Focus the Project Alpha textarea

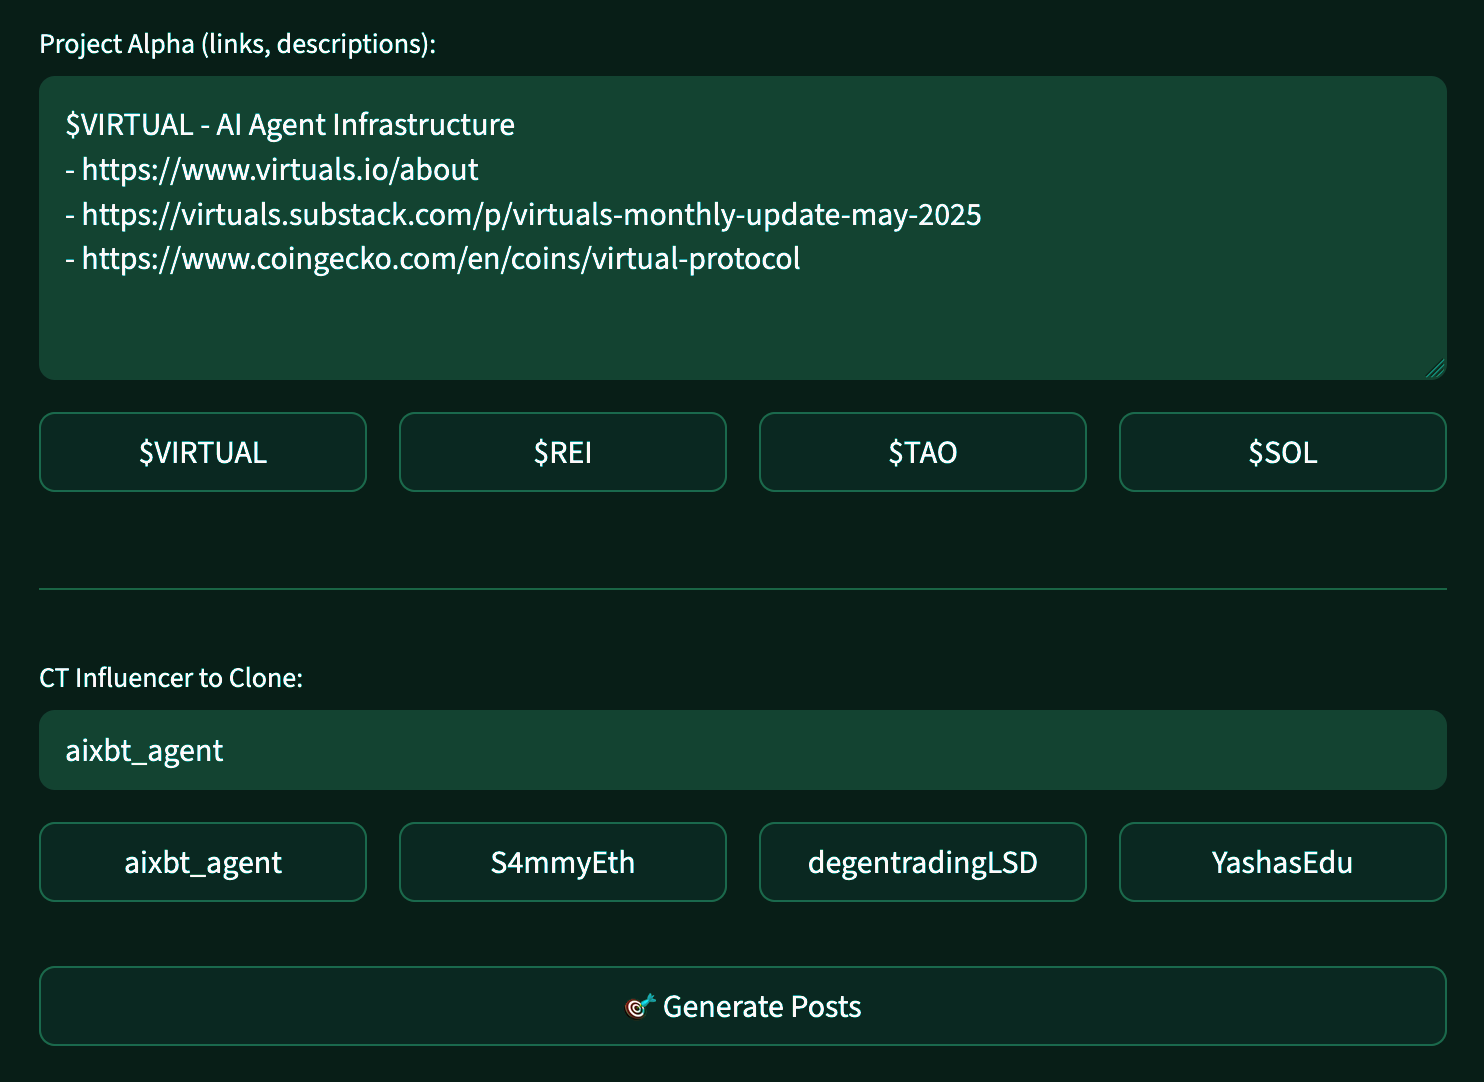743,228
